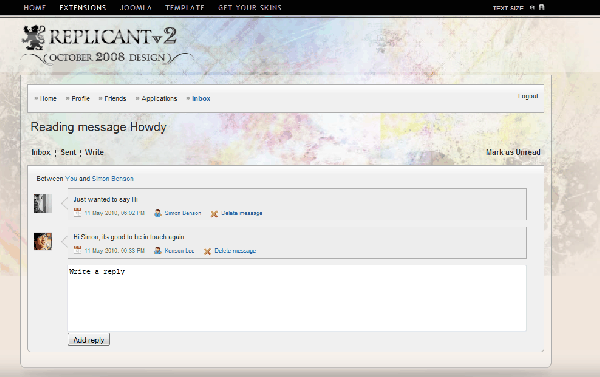Click the sender name on the 'Hi Simon' message
This screenshot has width=600, height=377.
(x=179, y=251)
